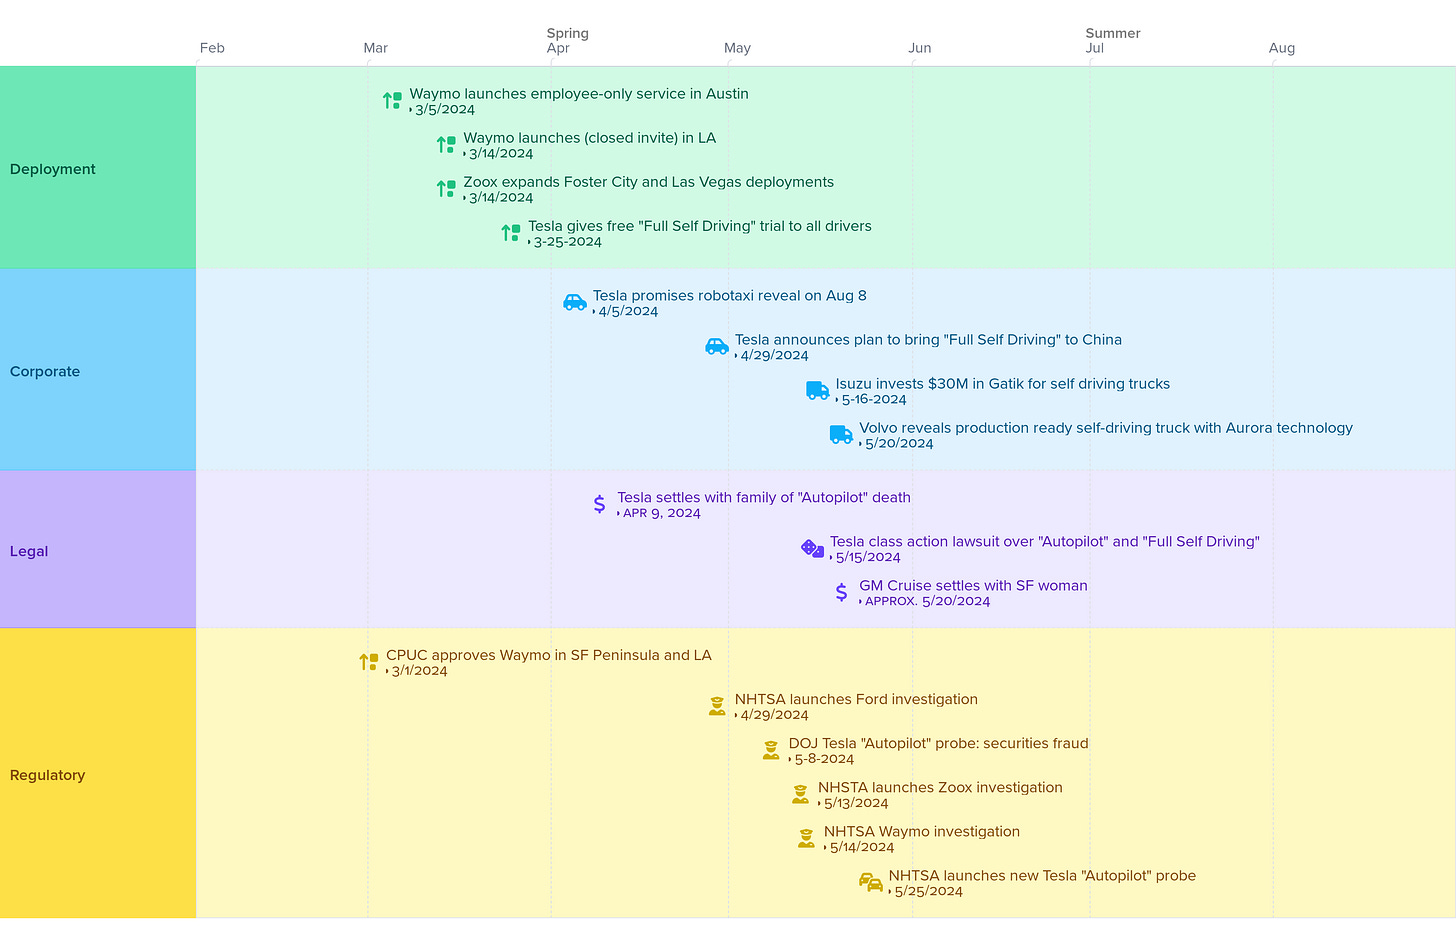Open 'Waymo launches (closed invite) in LA'
The image size is (1456, 938).
(590, 138)
